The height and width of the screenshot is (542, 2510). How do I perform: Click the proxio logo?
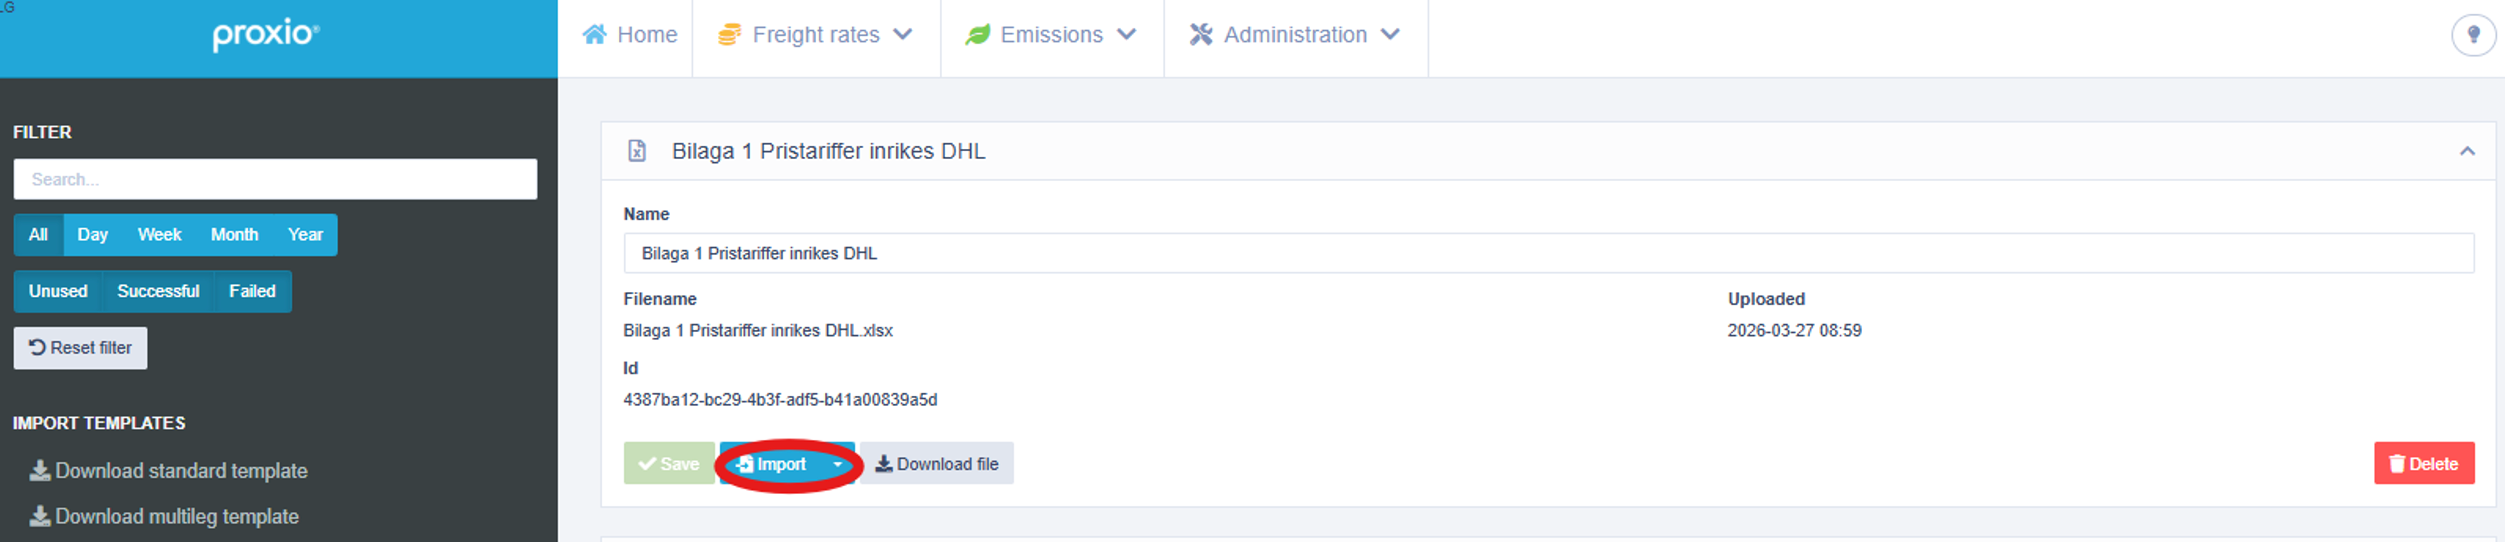(x=266, y=34)
